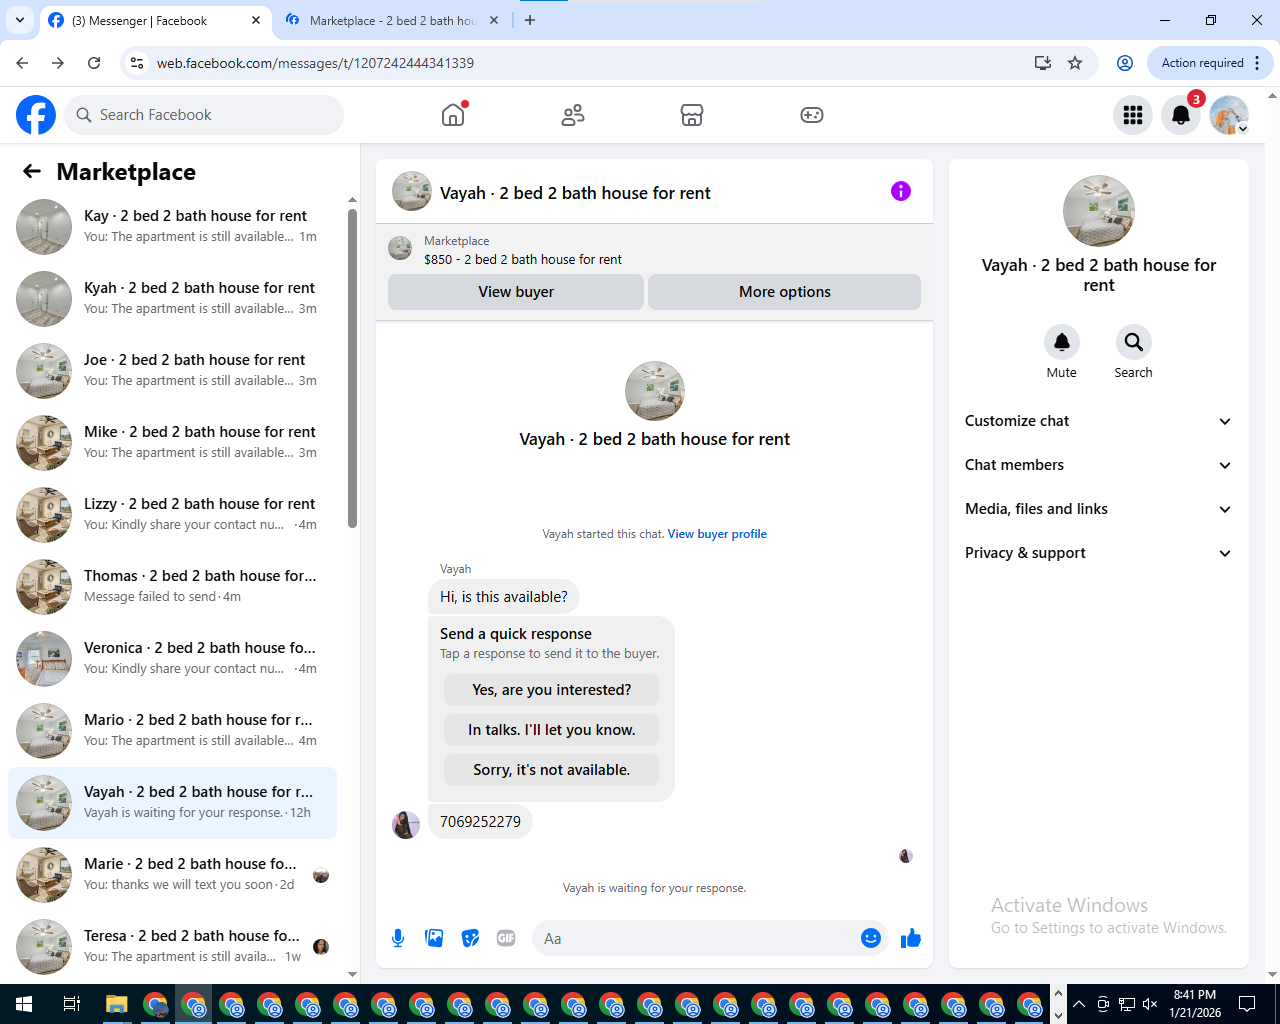Open Gaming icon in top nav

tap(812, 115)
